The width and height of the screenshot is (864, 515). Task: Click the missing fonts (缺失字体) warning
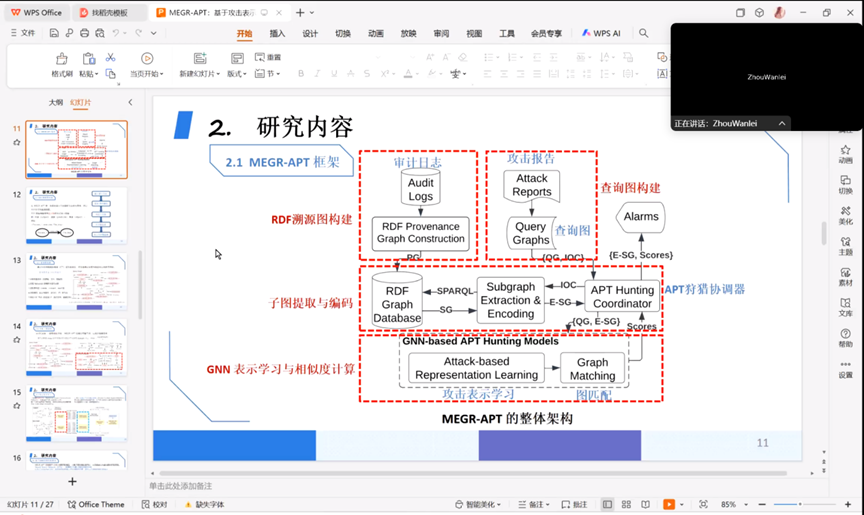coord(204,505)
